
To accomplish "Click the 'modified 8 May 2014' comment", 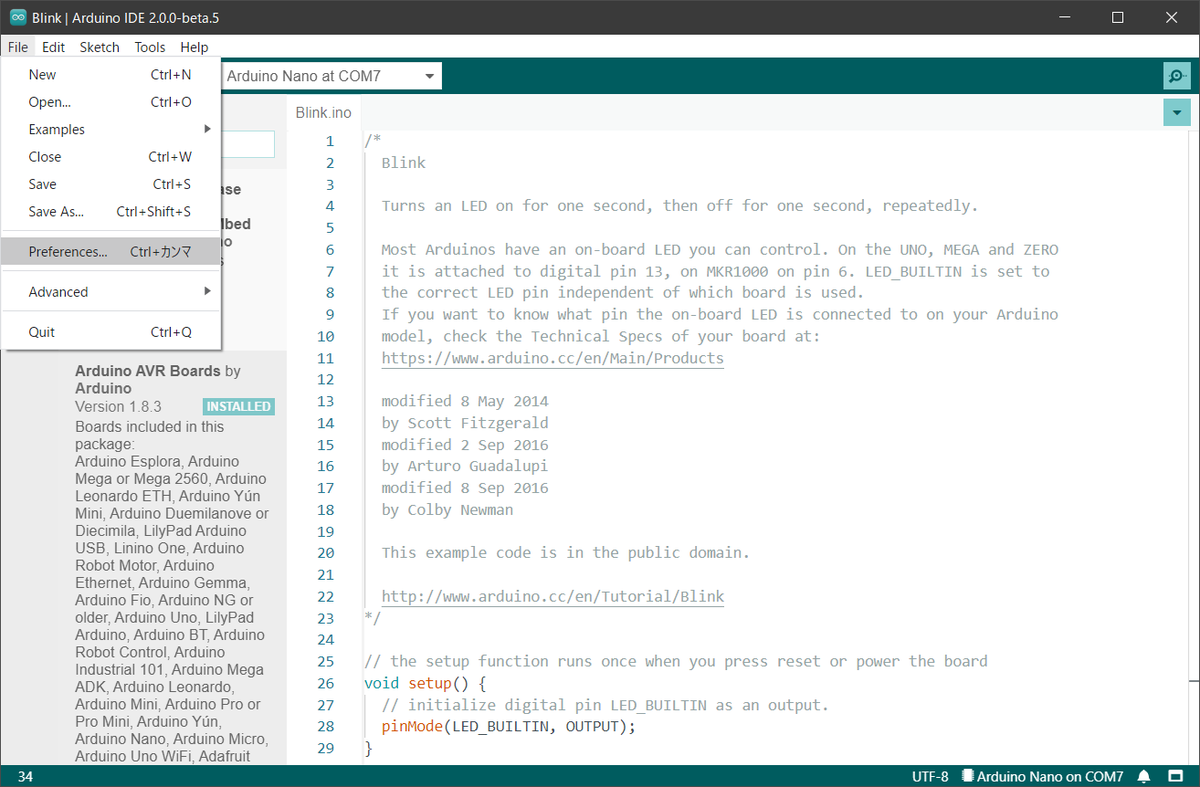I will pos(465,401).
